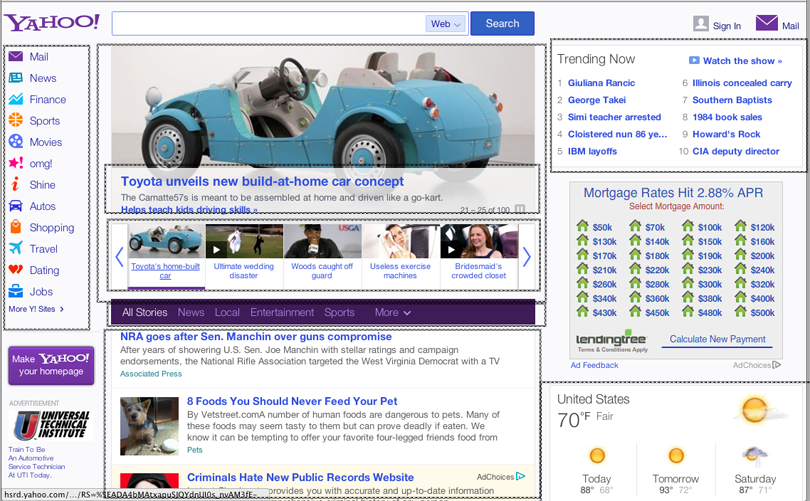This screenshot has width=810, height=501.
Task: Click the Associated Press source link
Action: click(x=151, y=374)
